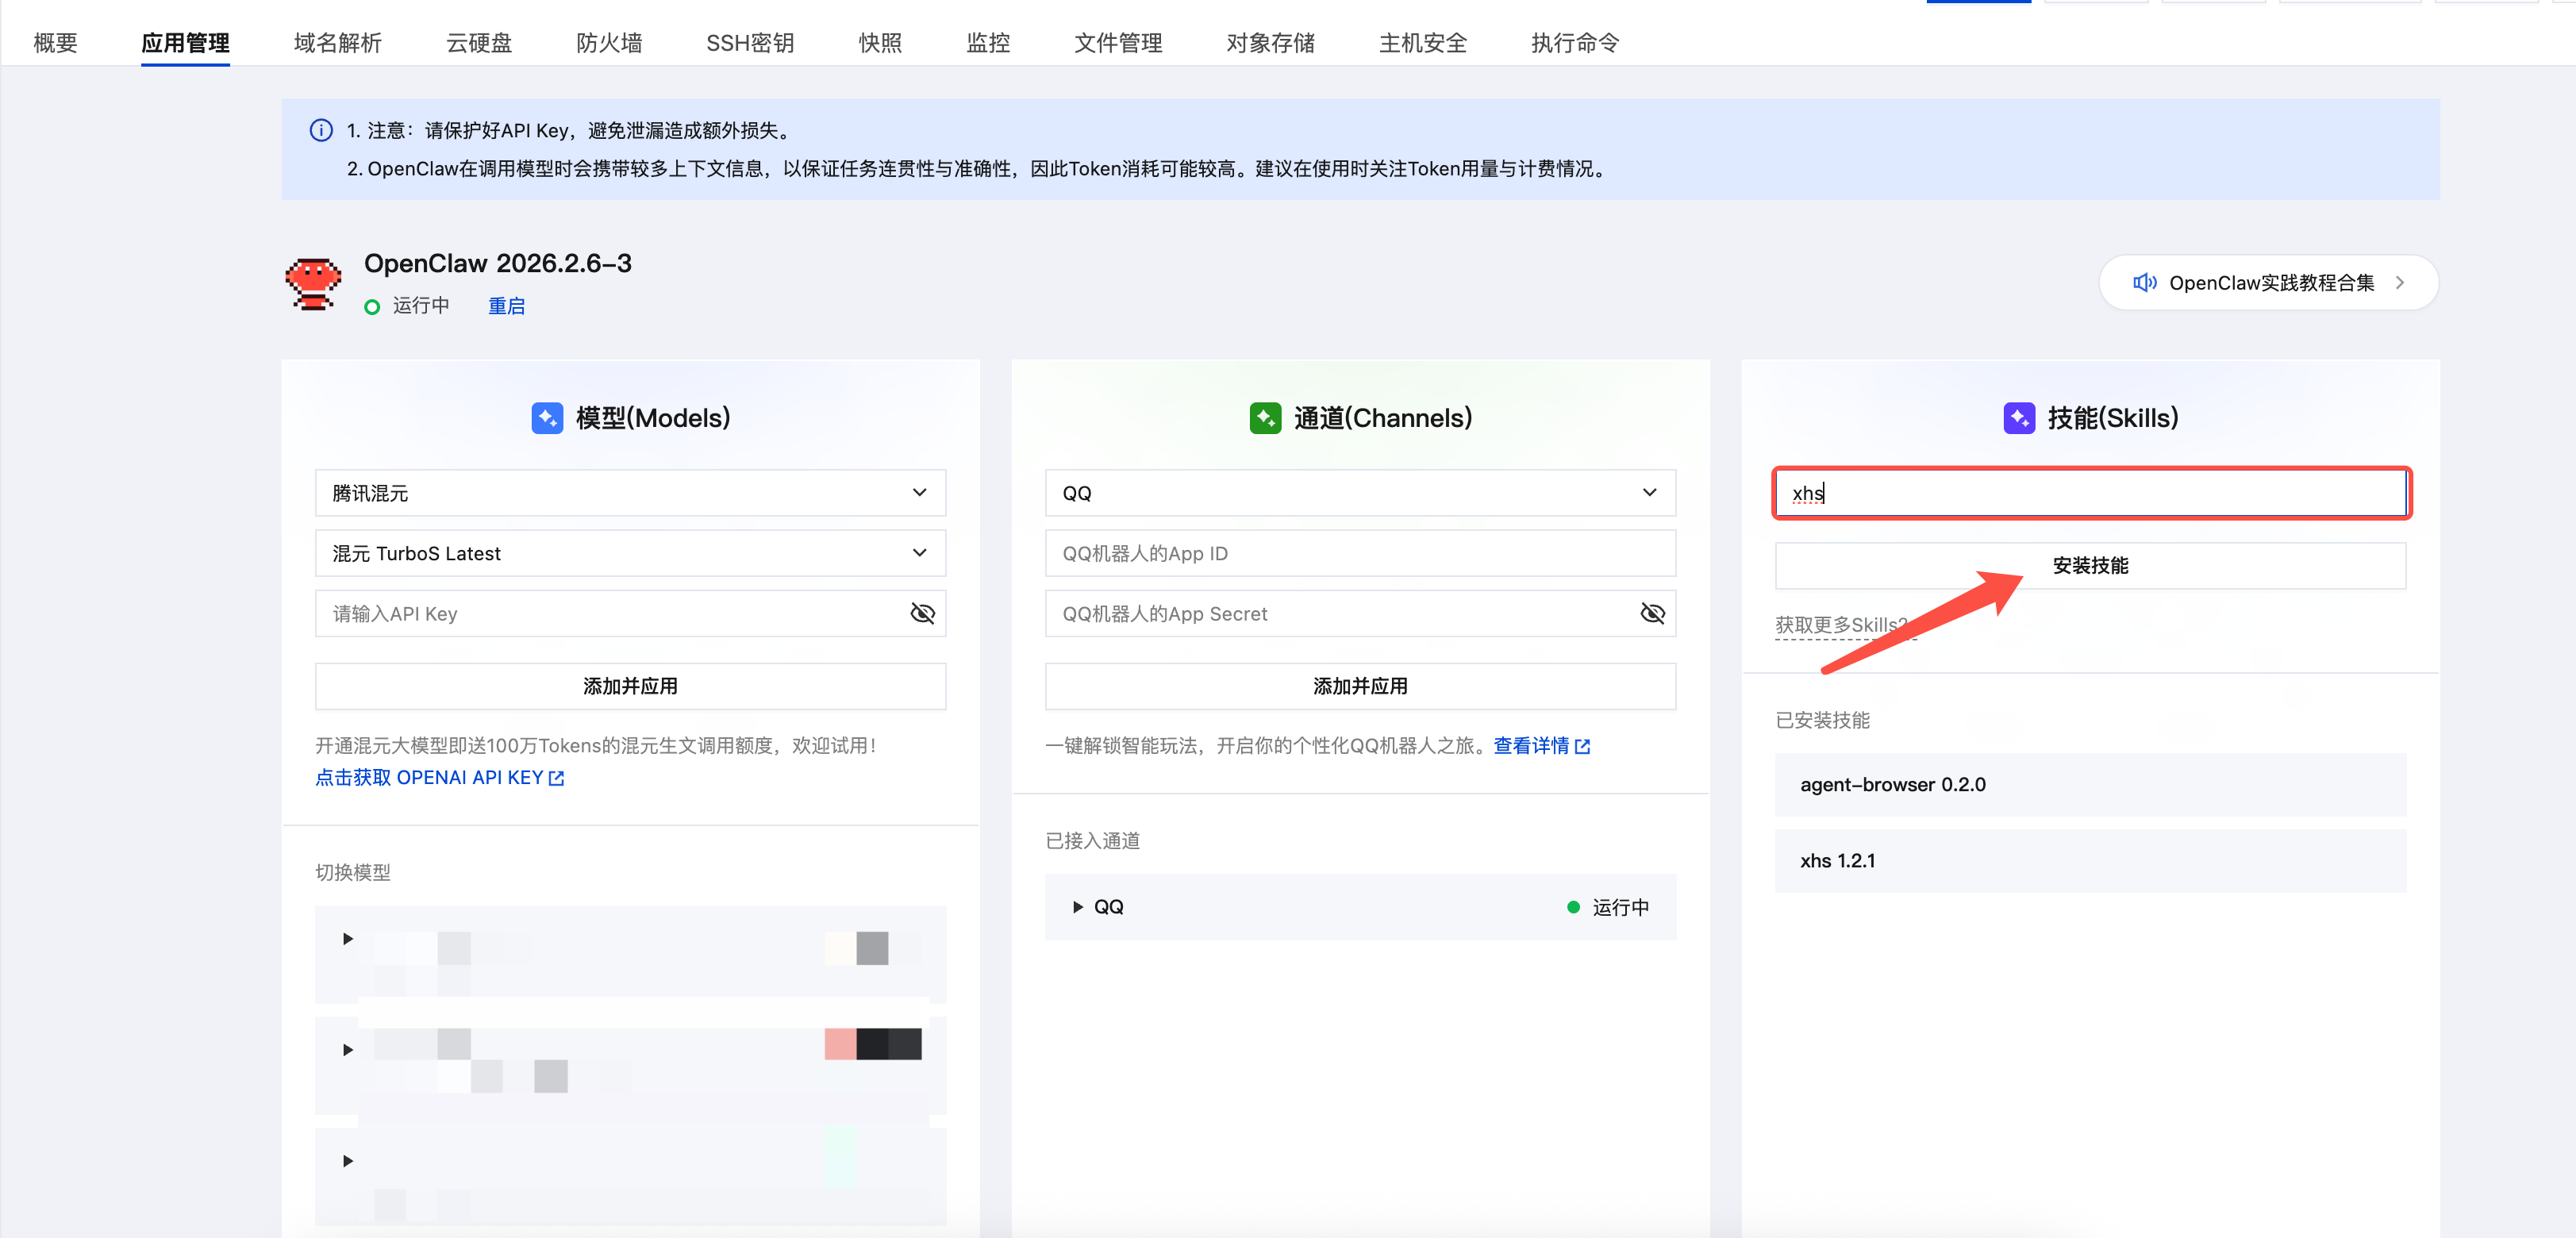2576x1238 pixels.
Task: Switch to the 防火墙 tab
Action: (x=607, y=43)
